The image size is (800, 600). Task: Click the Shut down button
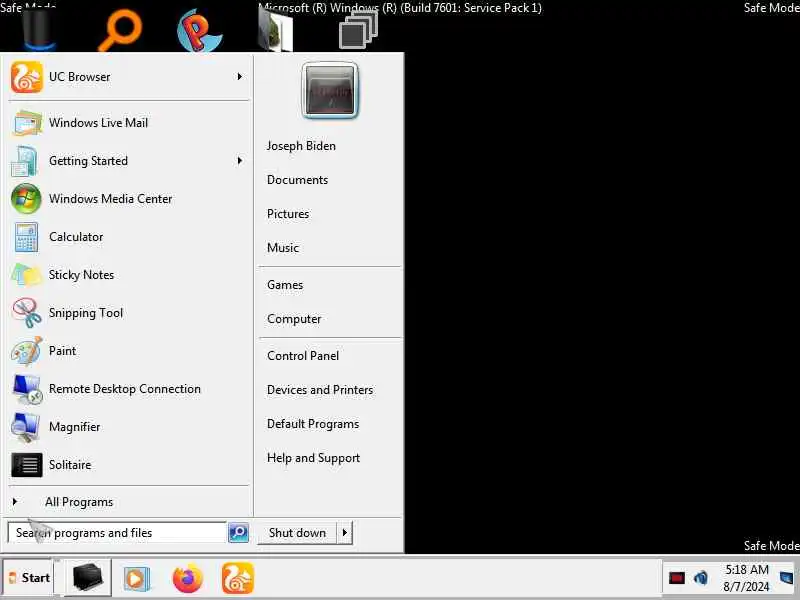pos(297,533)
